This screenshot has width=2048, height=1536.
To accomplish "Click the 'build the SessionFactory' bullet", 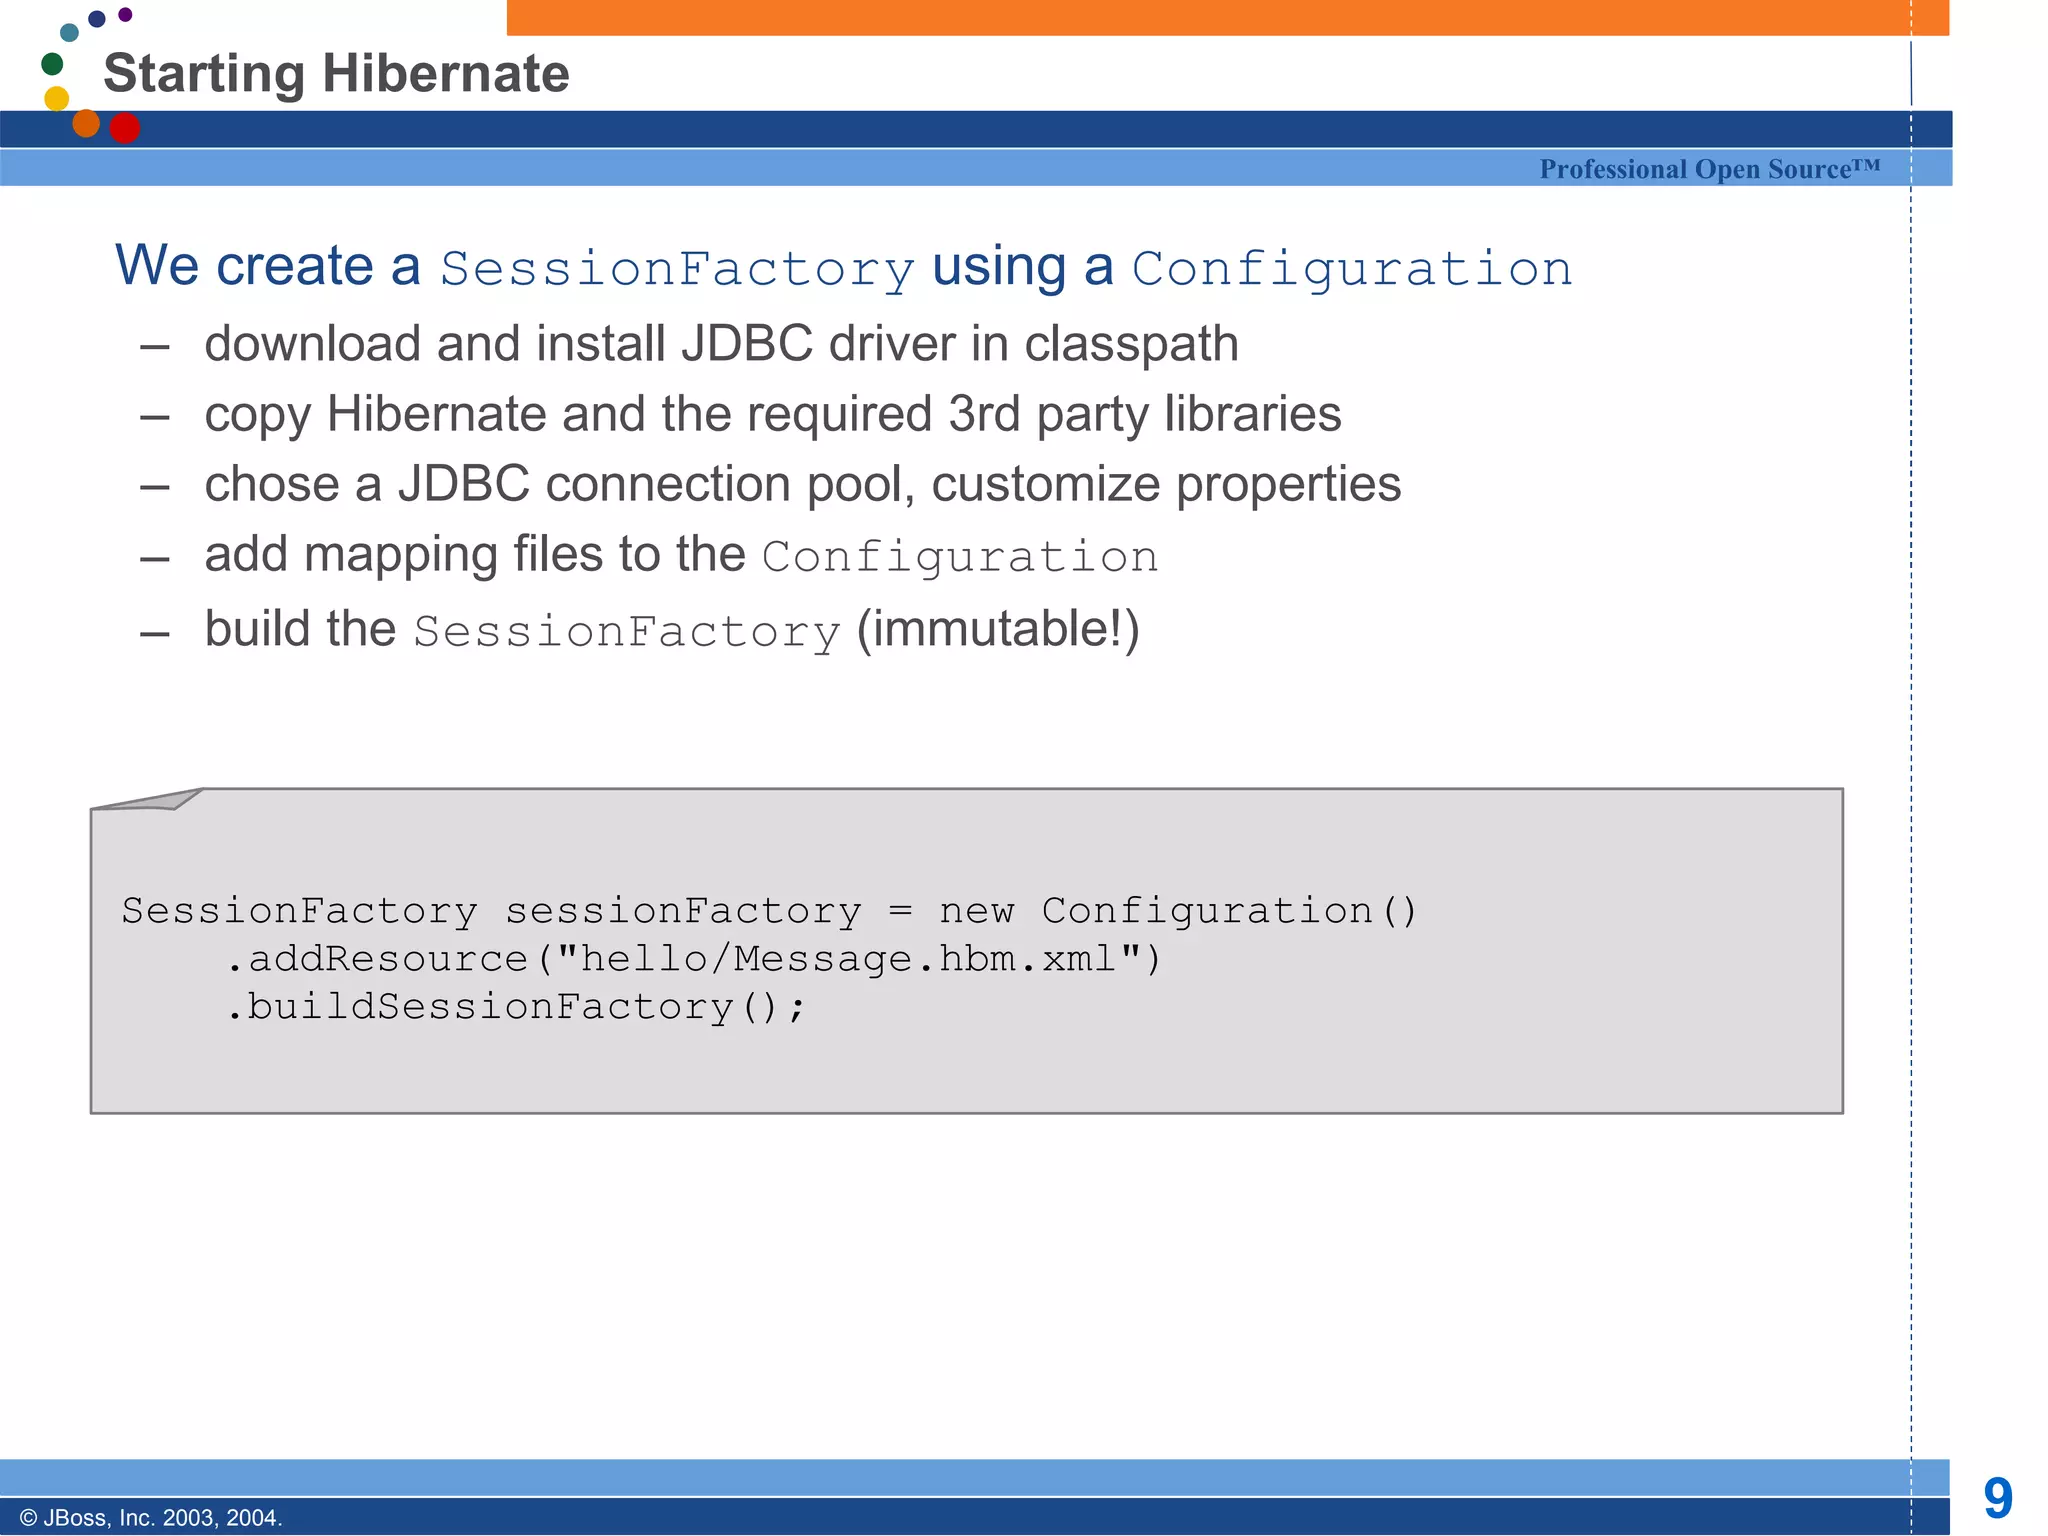I will point(671,630).
